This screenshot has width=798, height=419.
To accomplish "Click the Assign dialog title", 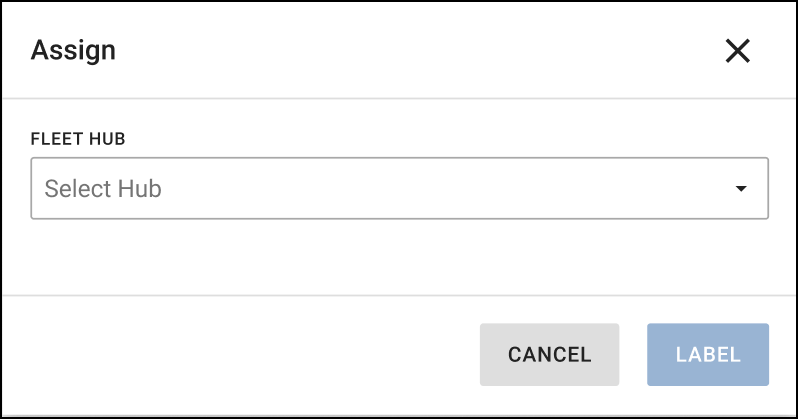I will (73, 50).
